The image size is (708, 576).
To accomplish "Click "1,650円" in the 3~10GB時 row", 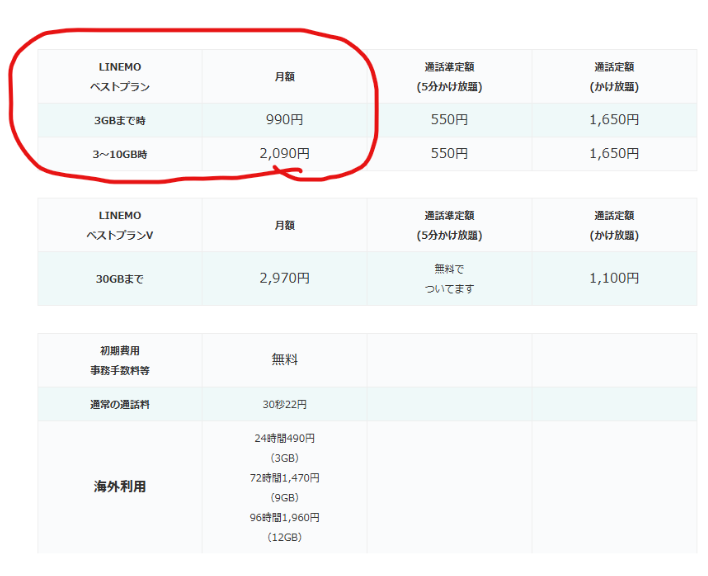I will click(614, 153).
